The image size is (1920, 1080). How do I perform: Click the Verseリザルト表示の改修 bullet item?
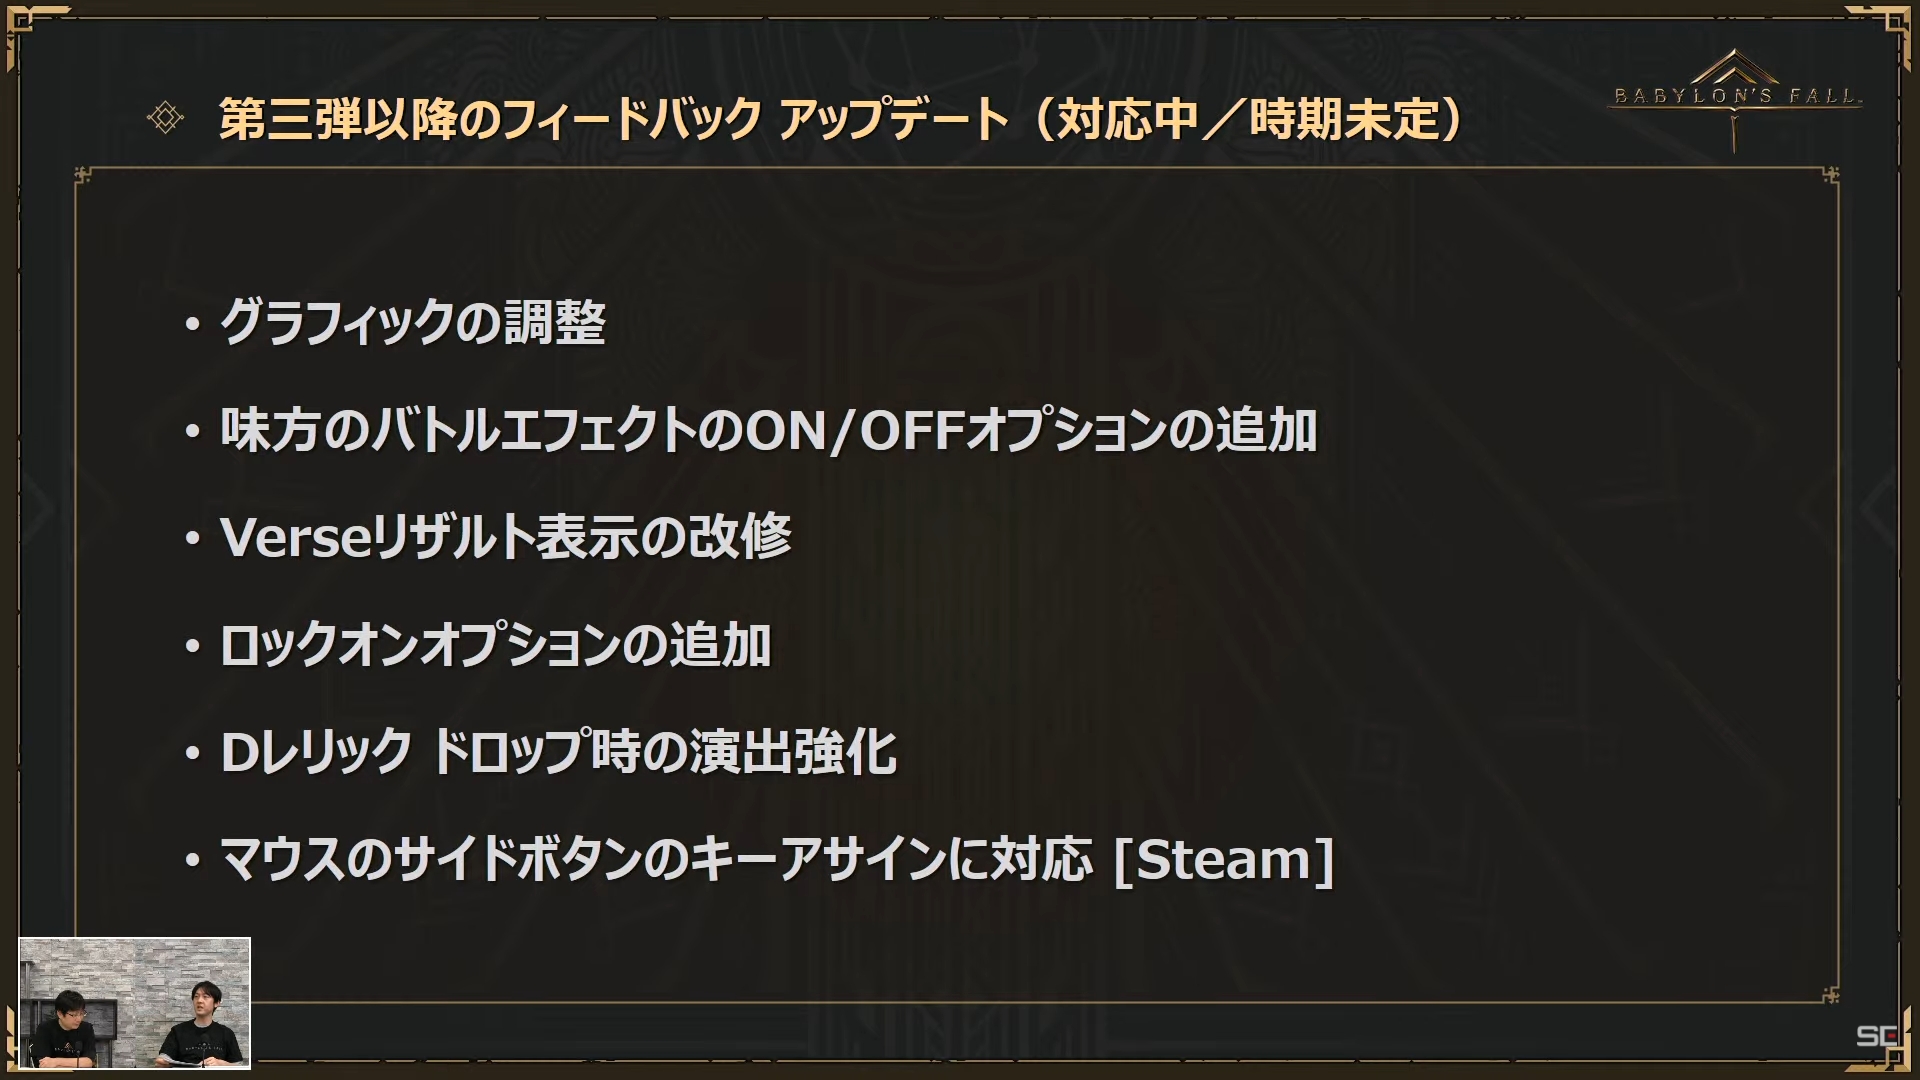[505, 537]
